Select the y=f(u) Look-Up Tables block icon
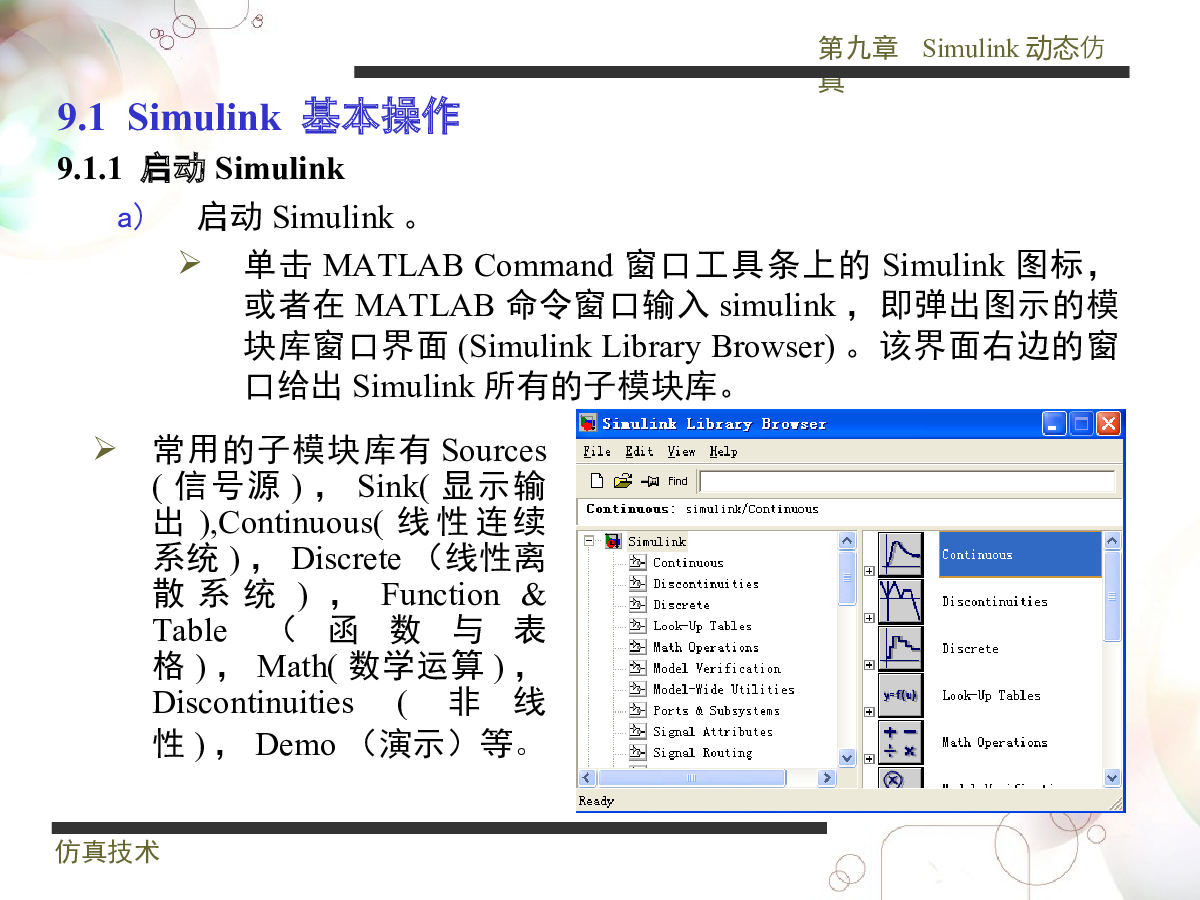The image size is (1200, 900). point(900,695)
